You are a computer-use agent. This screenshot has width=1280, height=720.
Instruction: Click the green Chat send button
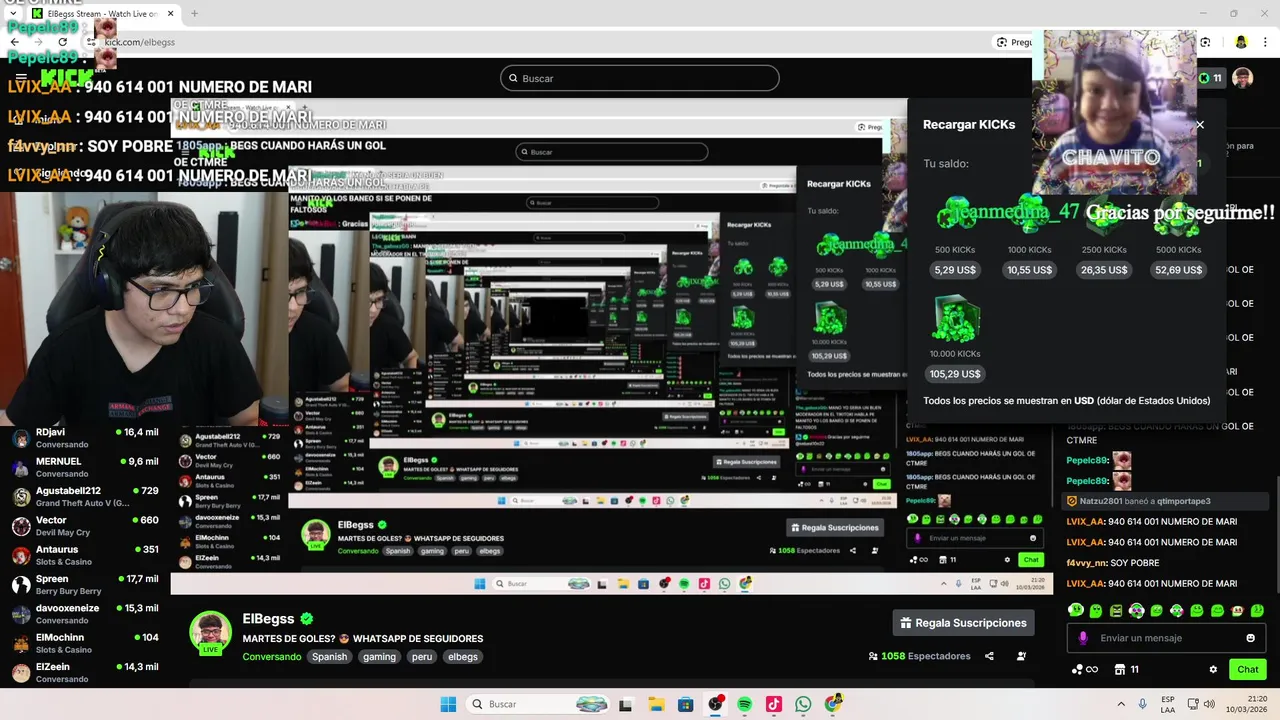1248,669
